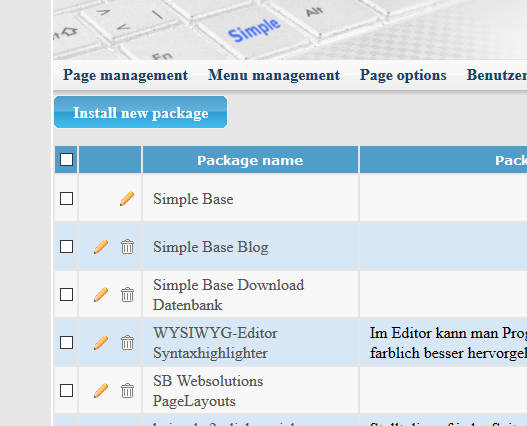Open the Benutzer menu item
Viewport: 527px width, 426px height.
[x=497, y=75]
